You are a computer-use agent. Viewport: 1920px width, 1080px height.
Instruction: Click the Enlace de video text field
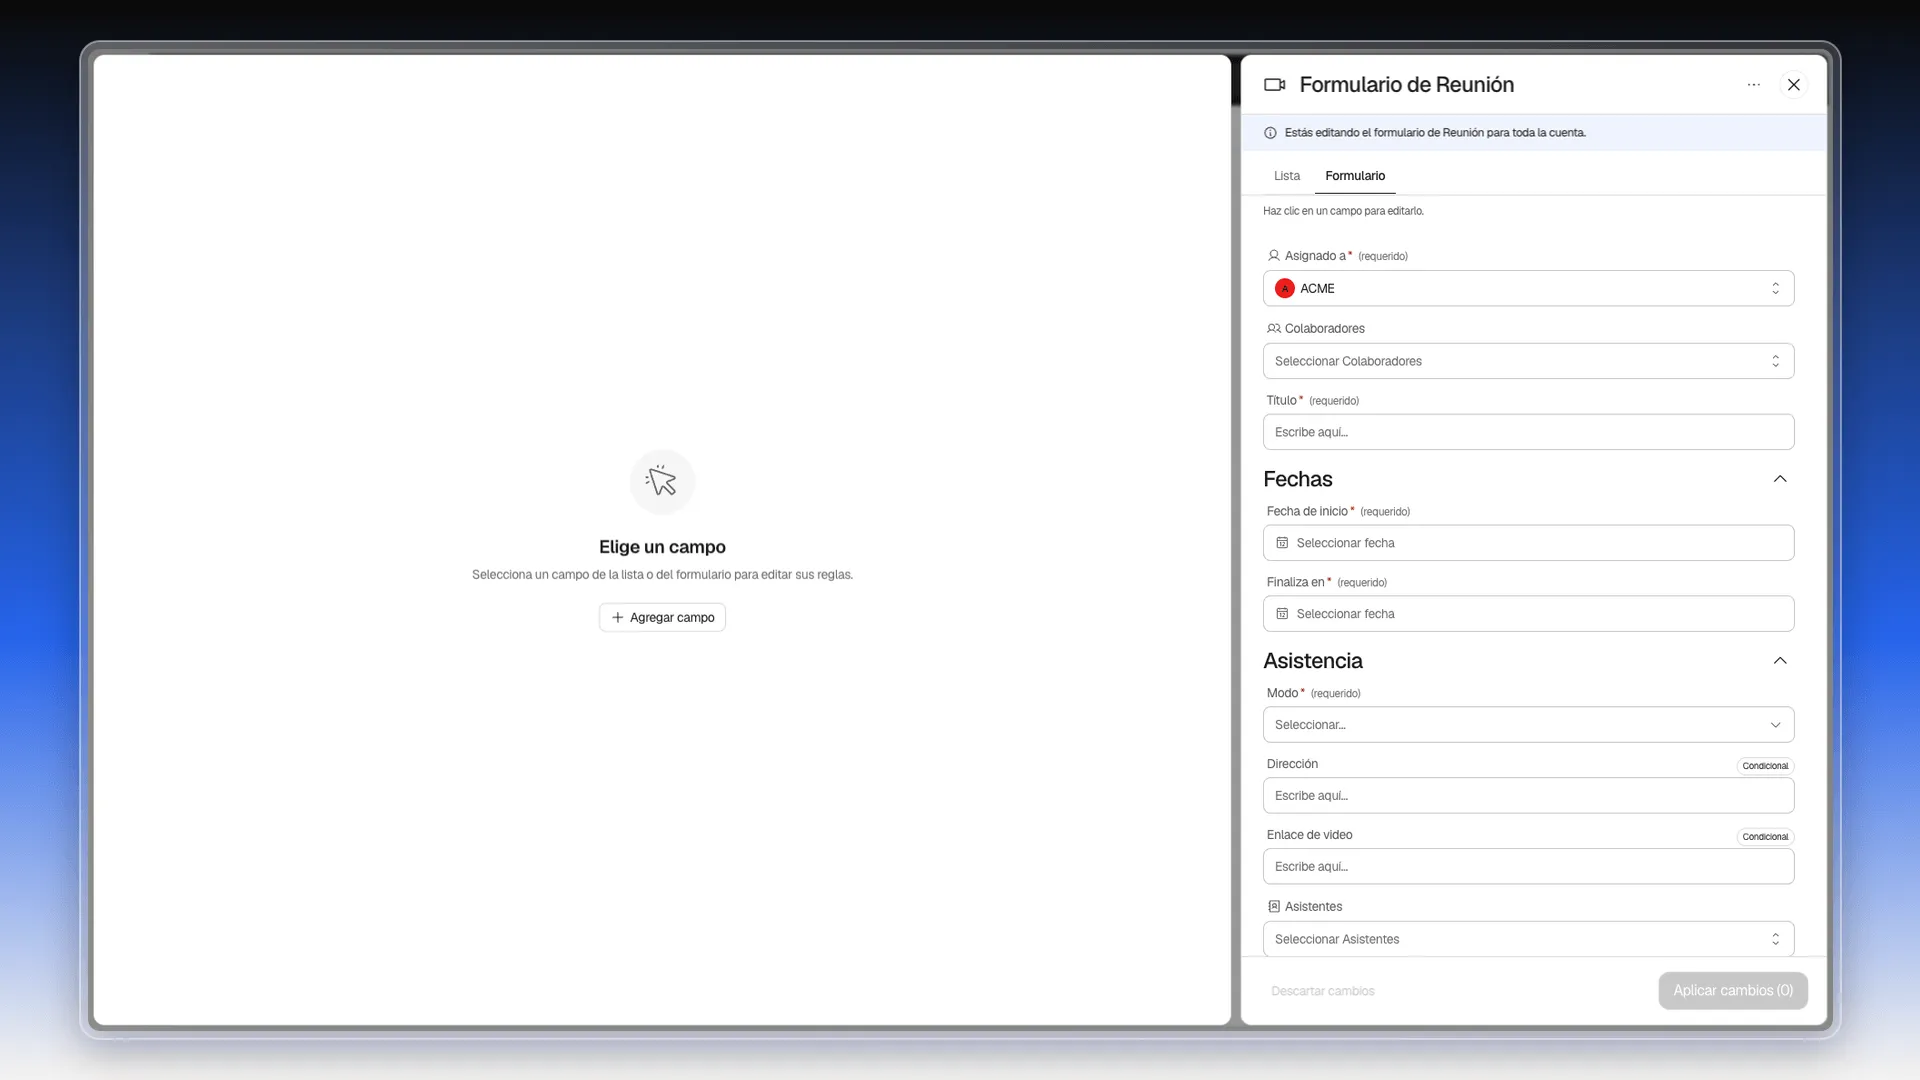point(1528,867)
